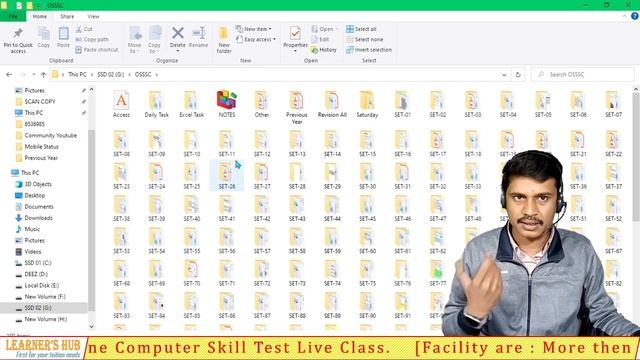Open the Copy to menu
The height and width of the screenshot is (360, 640).
154,40
